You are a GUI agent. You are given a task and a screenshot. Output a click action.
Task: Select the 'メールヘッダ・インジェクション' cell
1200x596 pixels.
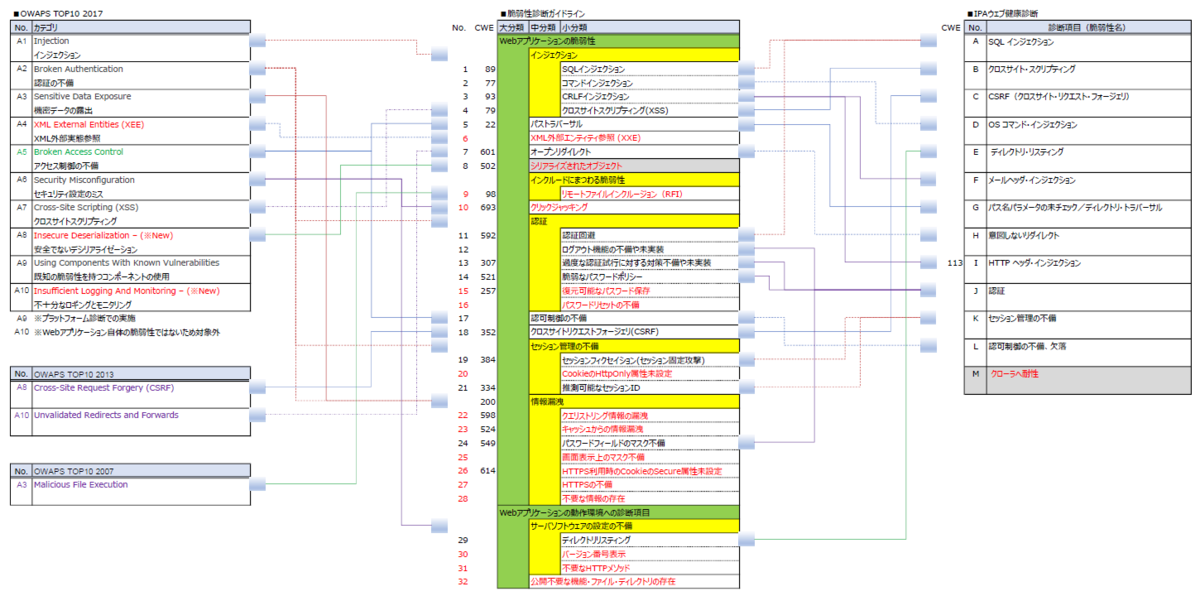click(x=1090, y=180)
